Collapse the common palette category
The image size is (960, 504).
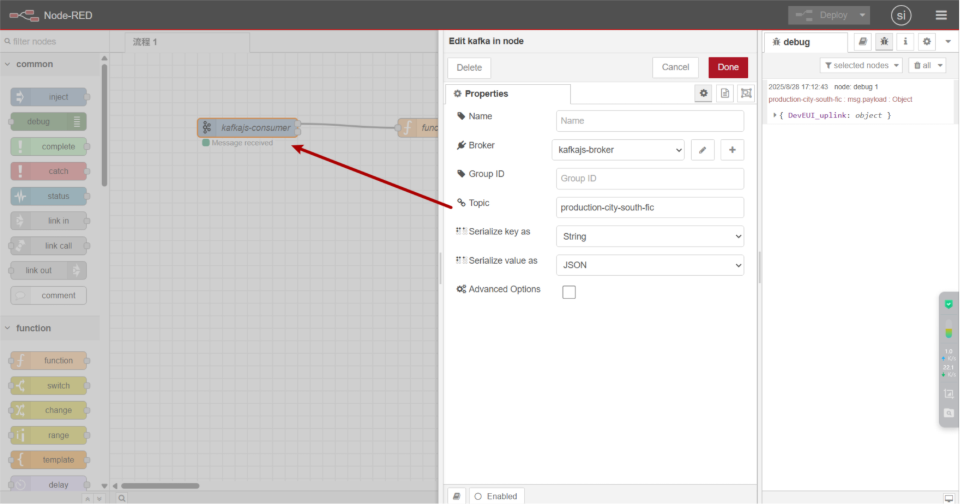tap(10, 64)
